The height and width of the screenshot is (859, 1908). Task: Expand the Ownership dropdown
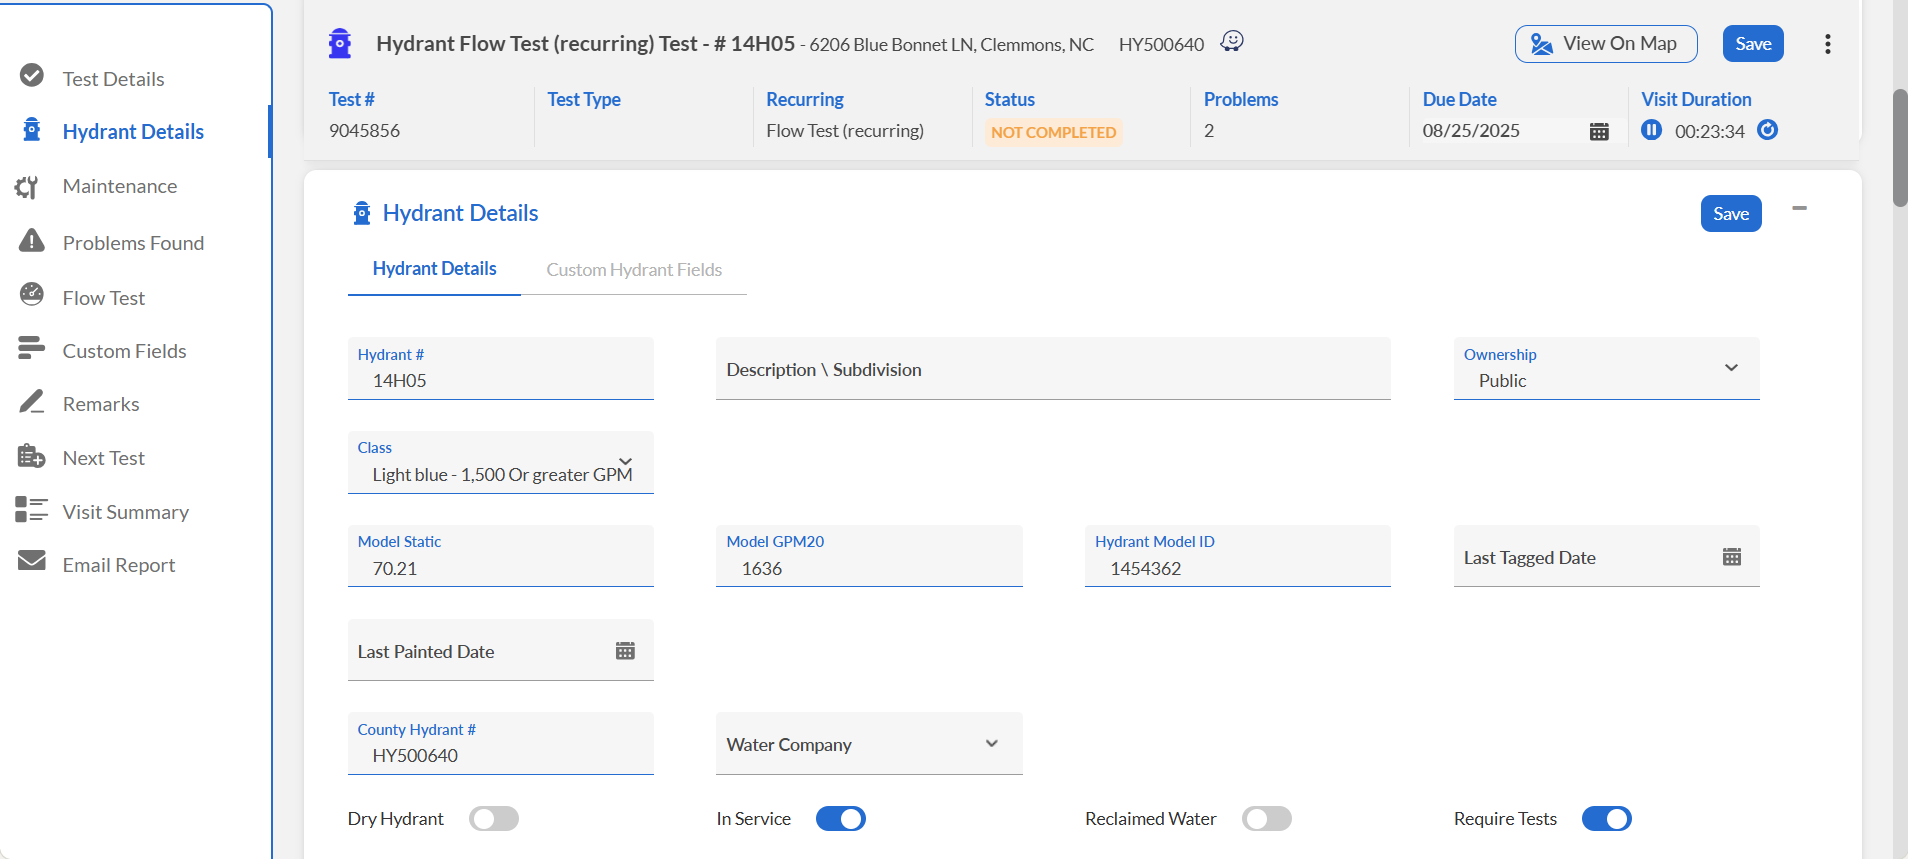click(1731, 368)
